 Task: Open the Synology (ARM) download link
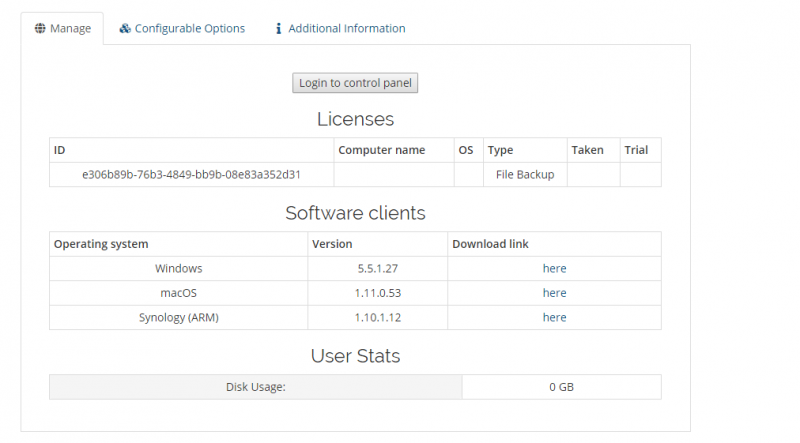point(555,317)
